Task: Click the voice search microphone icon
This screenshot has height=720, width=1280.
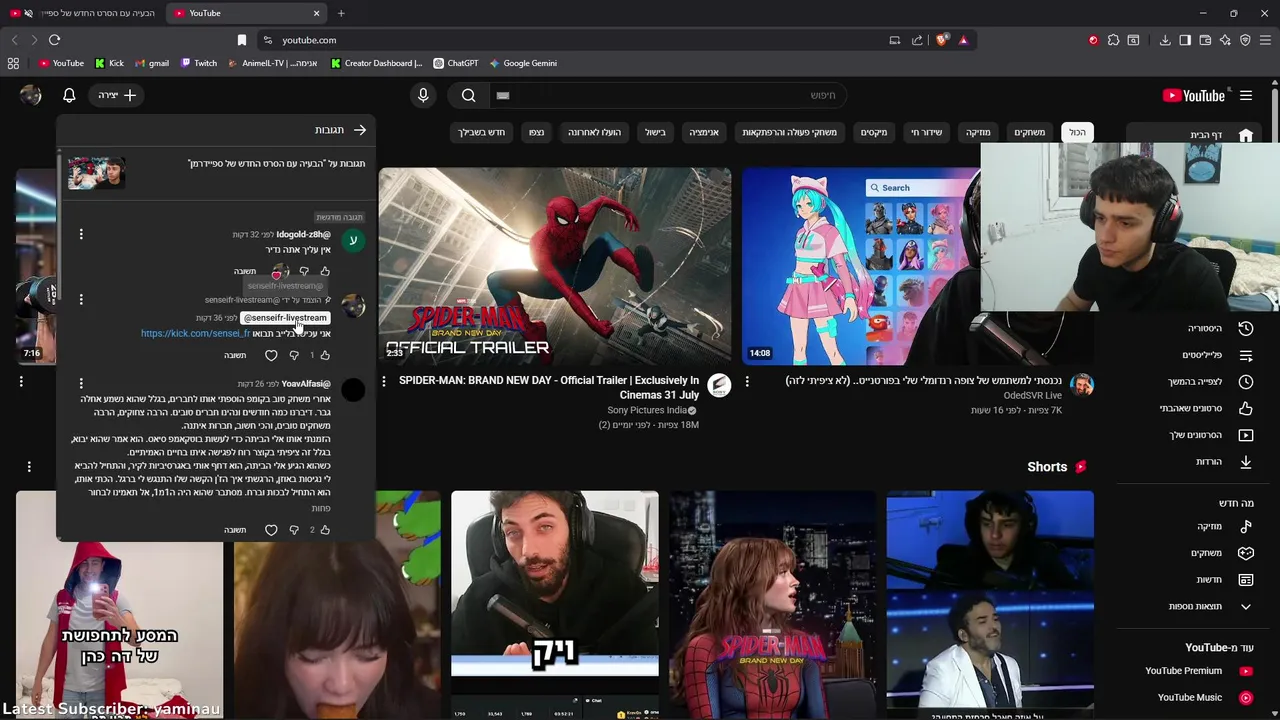Action: tap(423, 95)
